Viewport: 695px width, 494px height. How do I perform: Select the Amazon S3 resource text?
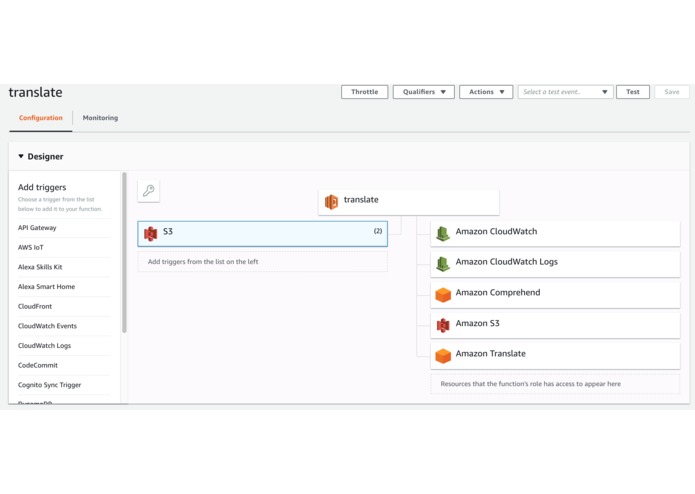tap(477, 323)
